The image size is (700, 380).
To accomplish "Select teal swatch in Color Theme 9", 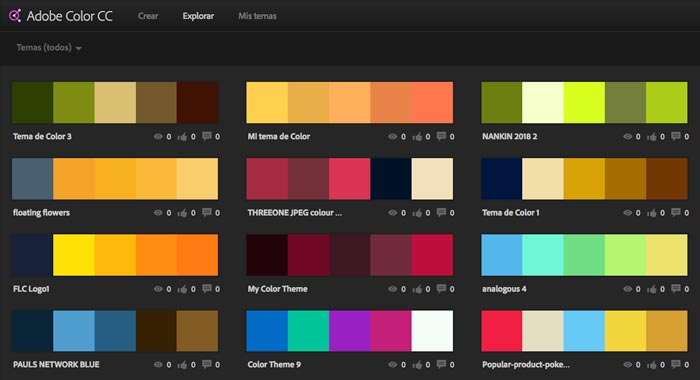I will (x=308, y=331).
